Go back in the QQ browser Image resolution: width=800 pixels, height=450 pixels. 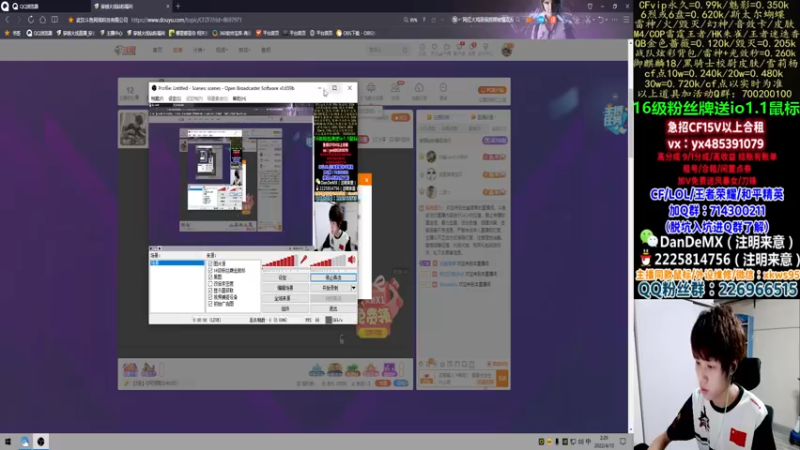(x=7, y=20)
